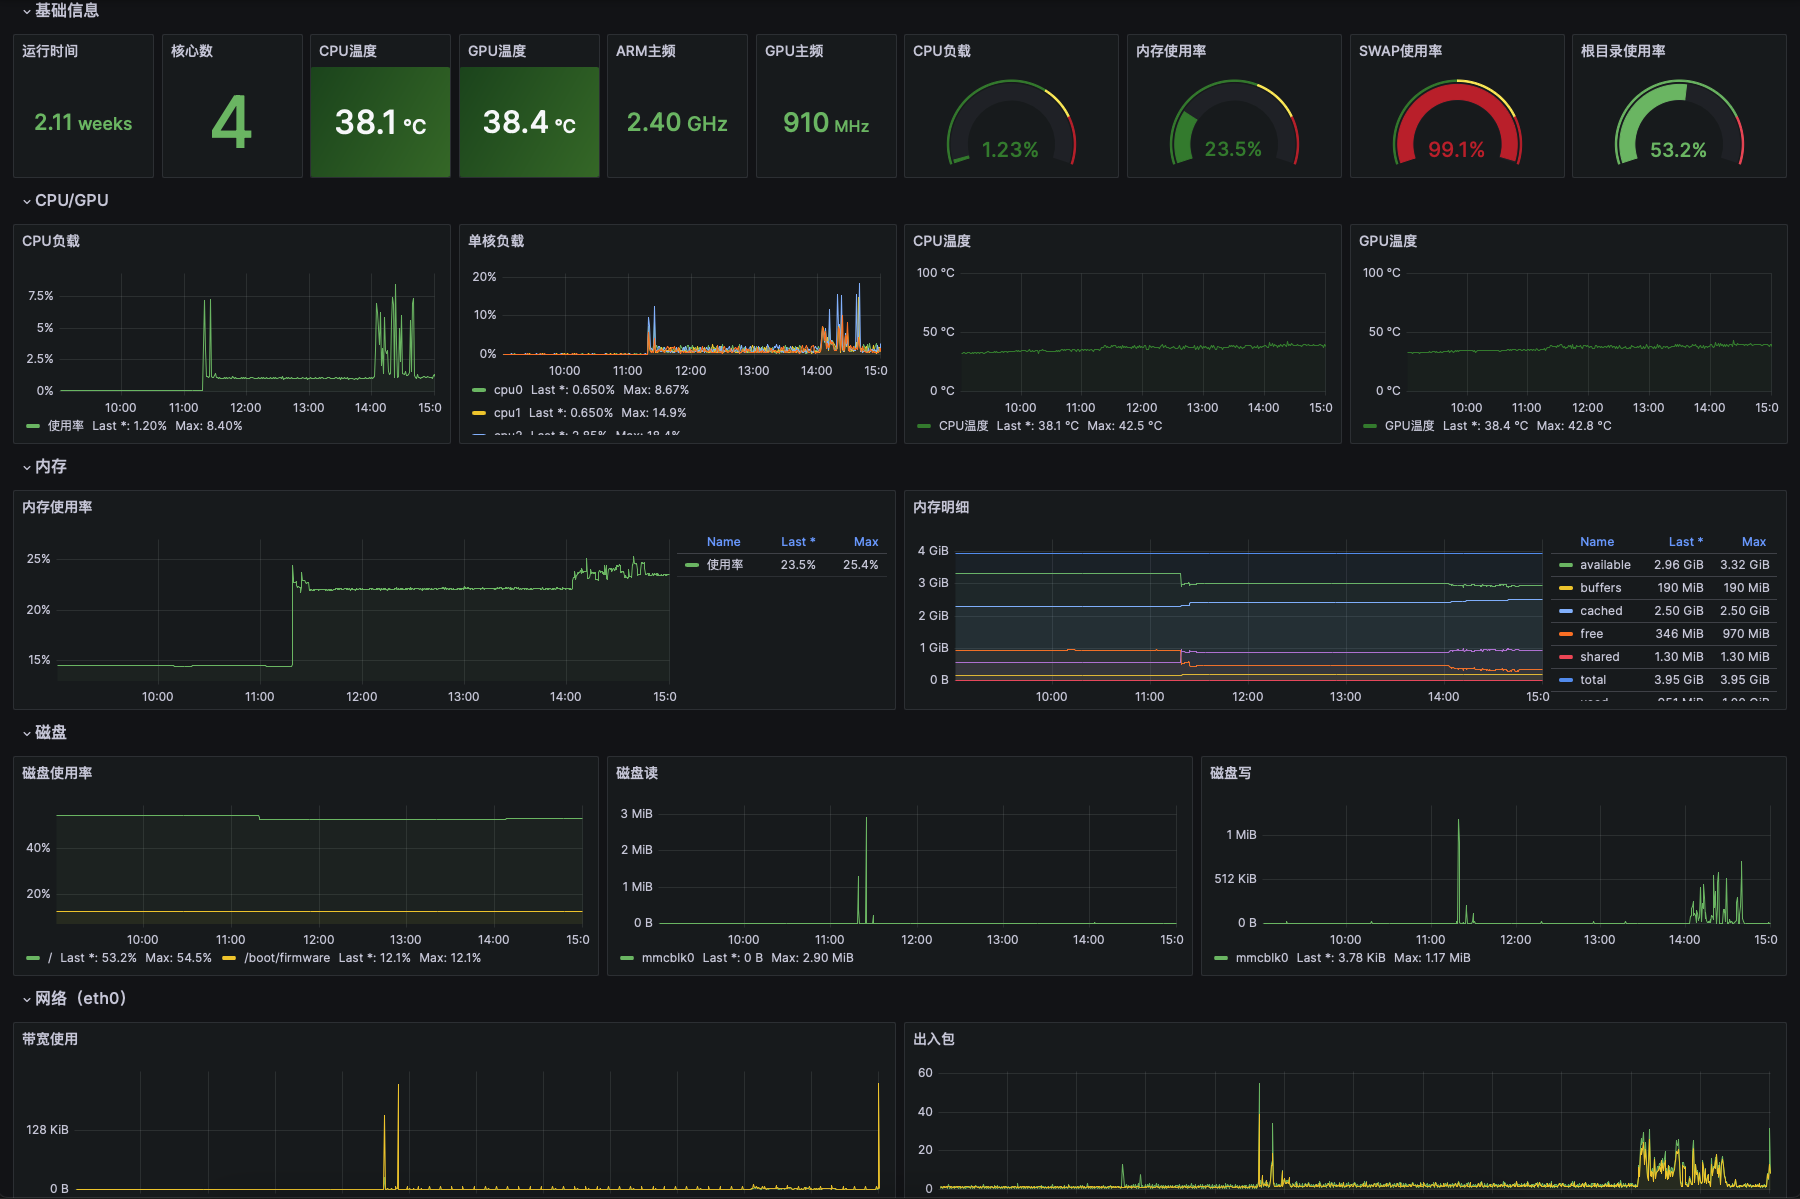
Task: Toggle the cached memory series
Action: [x=1601, y=611]
